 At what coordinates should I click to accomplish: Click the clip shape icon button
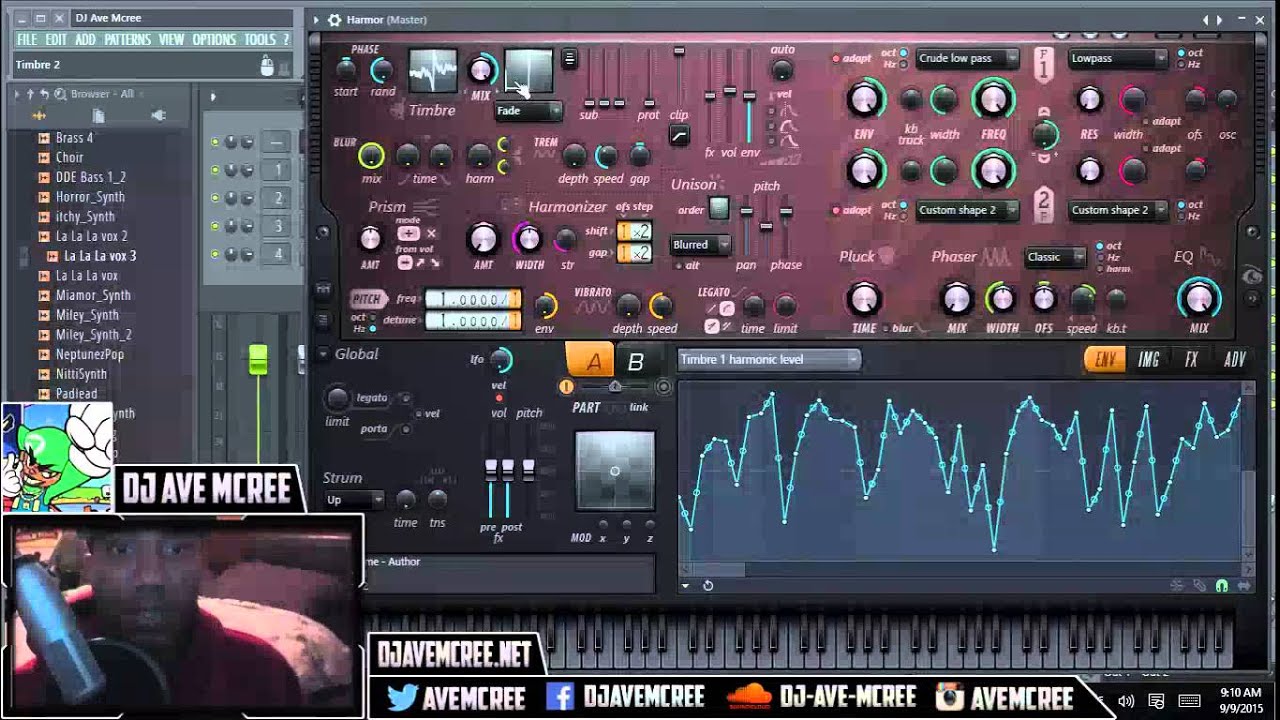(679, 135)
